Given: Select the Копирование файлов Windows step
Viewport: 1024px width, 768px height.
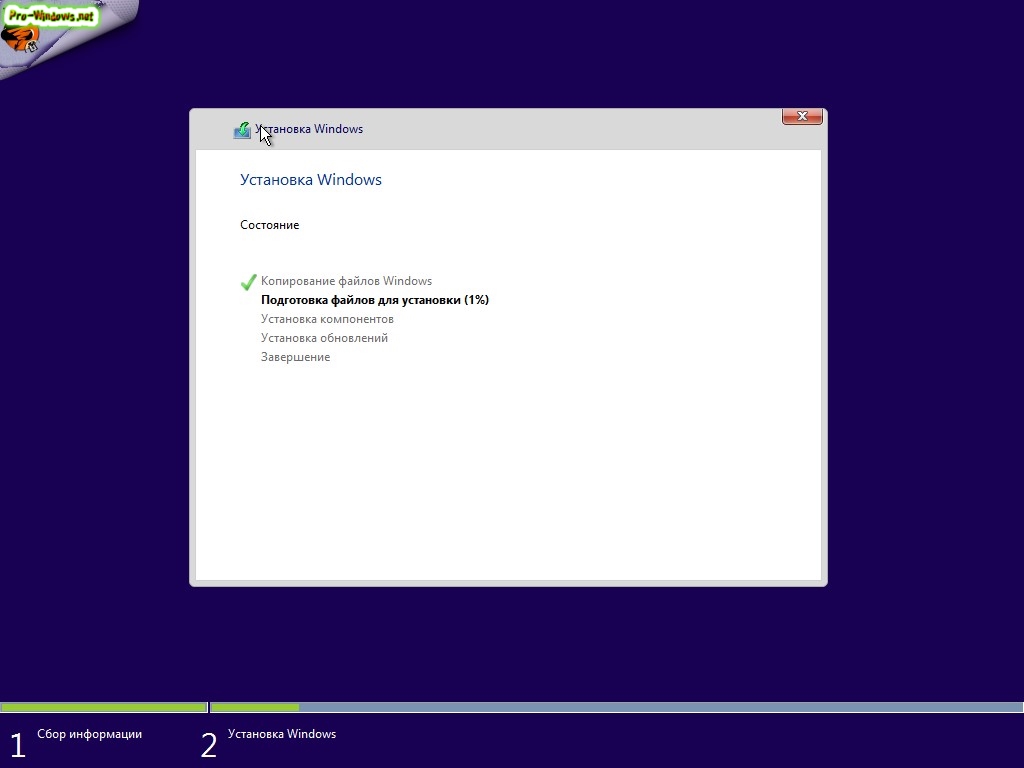Looking at the screenshot, I should (x=346, y=281).
